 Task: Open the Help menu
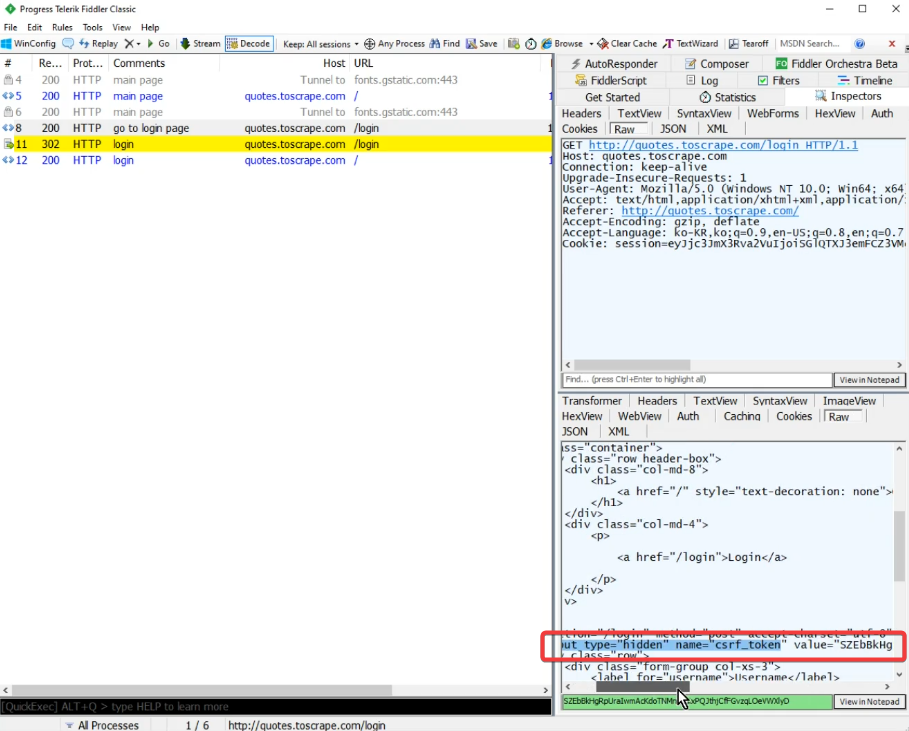150,27
